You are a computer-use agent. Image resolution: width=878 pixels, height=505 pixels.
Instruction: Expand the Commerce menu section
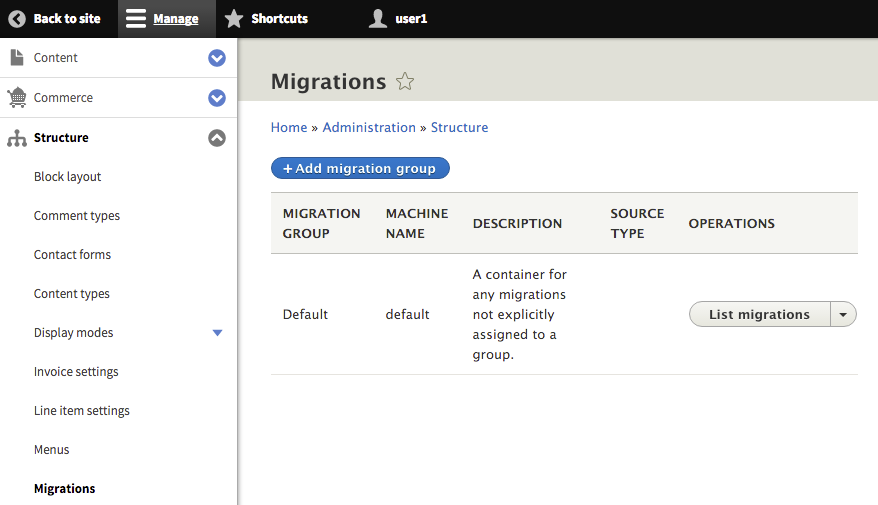pyautogui.click(x=217, y=98)
